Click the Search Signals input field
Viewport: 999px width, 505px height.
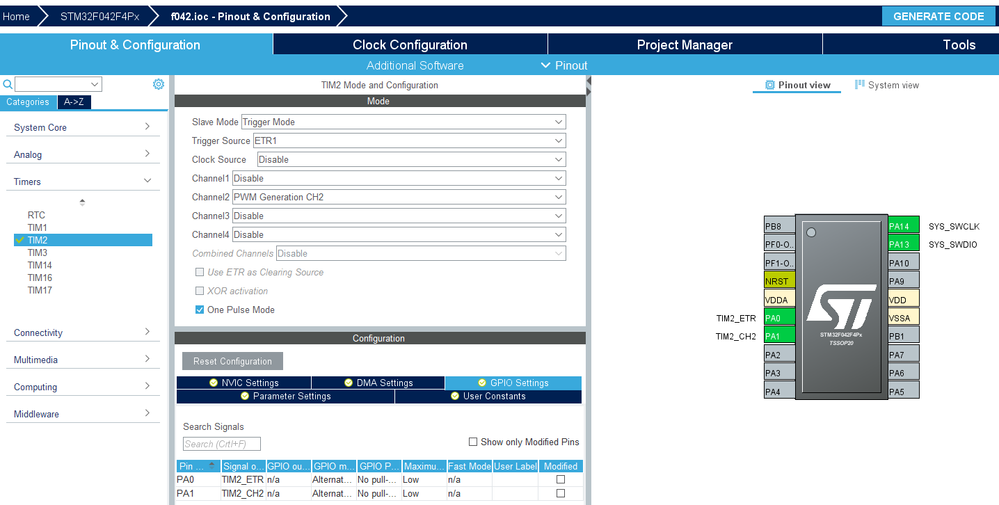tap(222, 444)
